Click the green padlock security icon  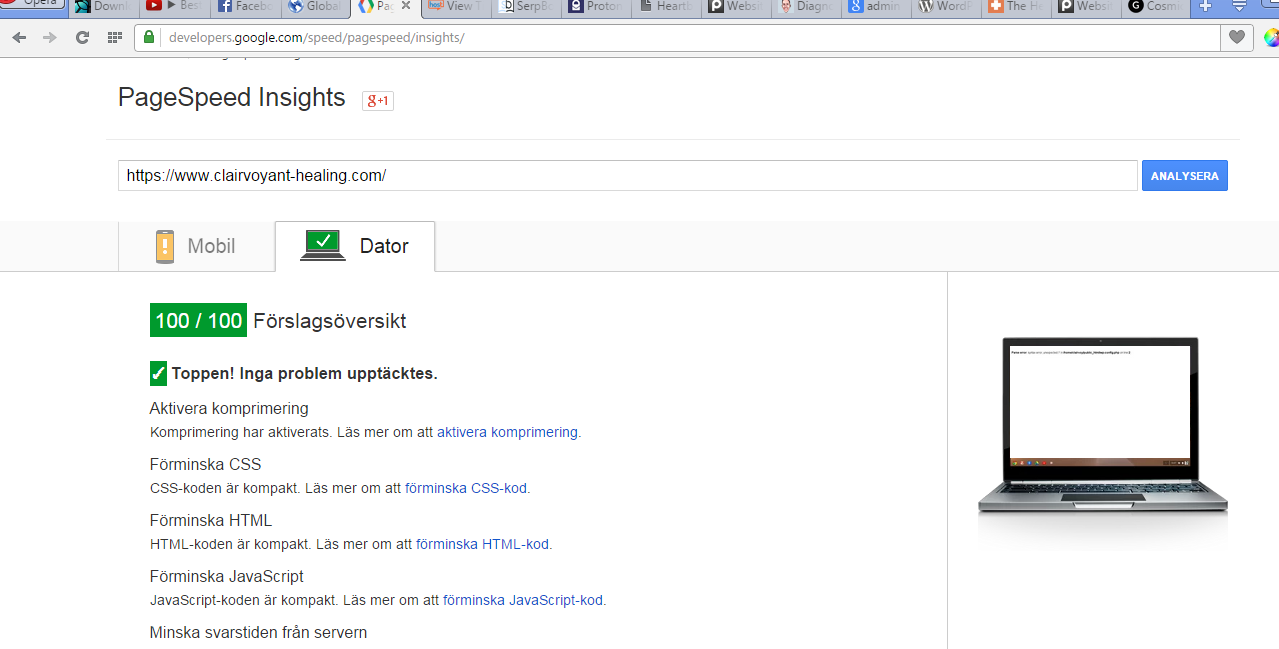pyautogui.click(x=149, y=38)
